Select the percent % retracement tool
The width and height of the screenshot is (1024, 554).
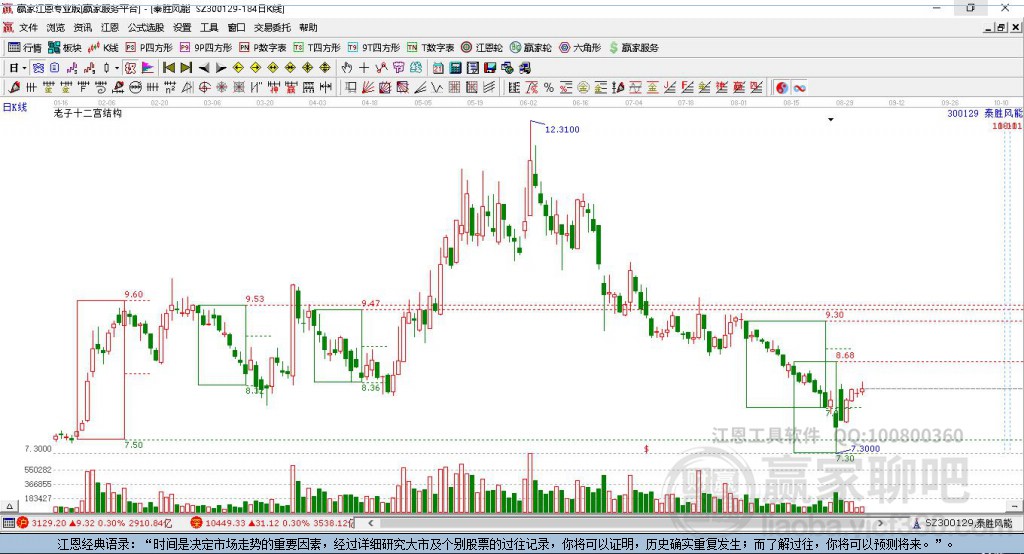[x=549, y=88]
